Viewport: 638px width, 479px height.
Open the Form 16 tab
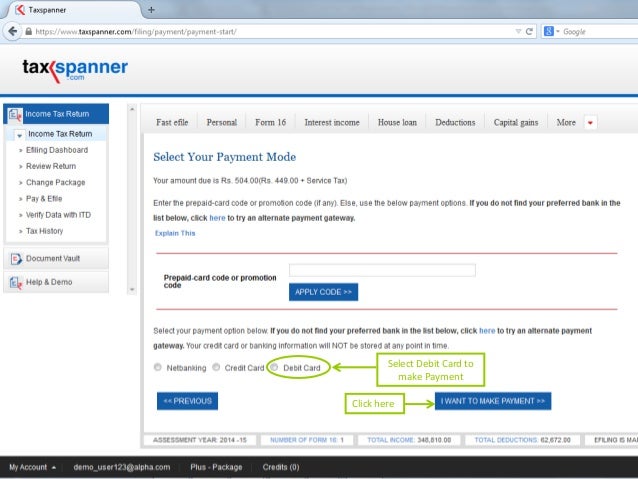[271, 122]
